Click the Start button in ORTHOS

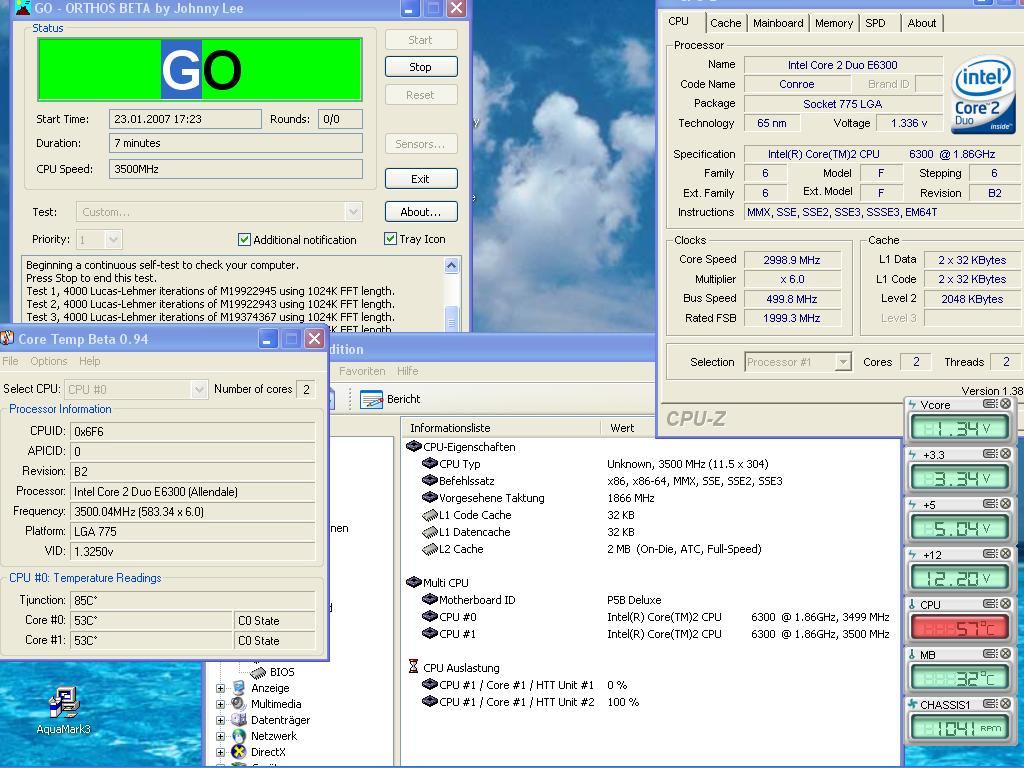(421, 40)
